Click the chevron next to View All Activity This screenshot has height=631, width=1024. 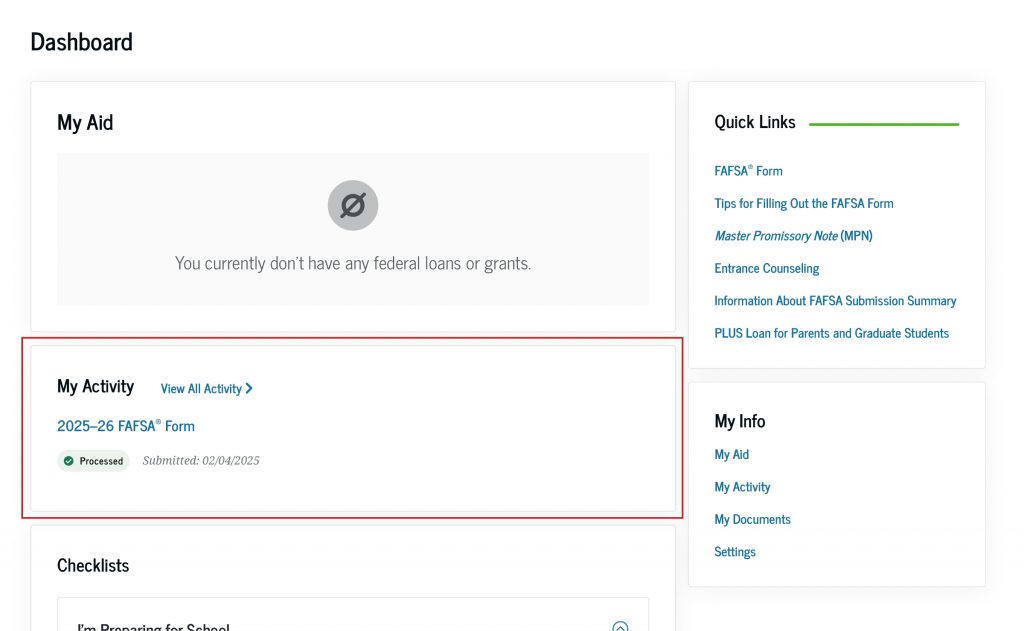pos(249,389)
